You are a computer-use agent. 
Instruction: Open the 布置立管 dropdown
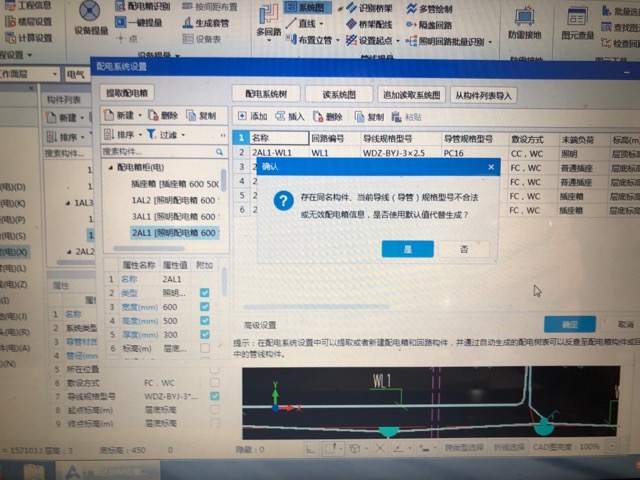(338, 40)
